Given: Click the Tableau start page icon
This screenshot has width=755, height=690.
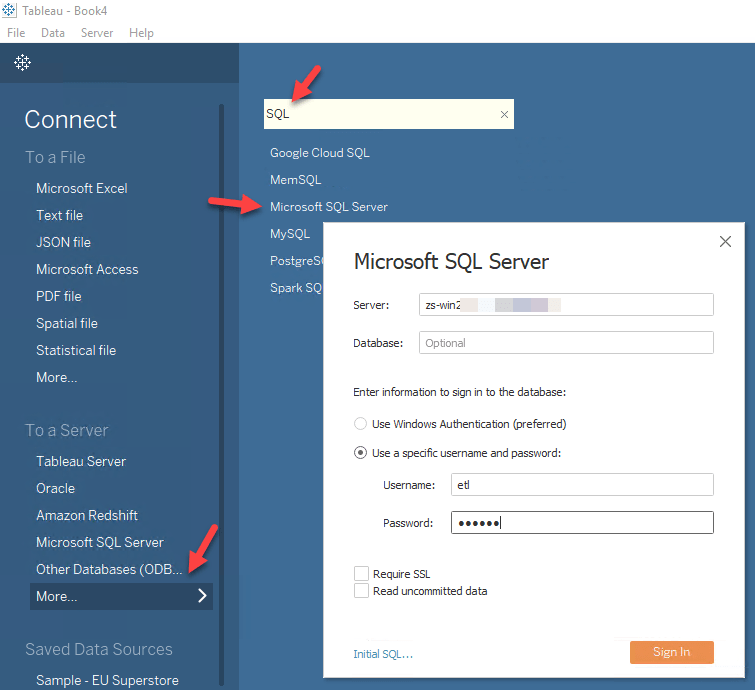Looking at the screenshot, I should pos(22,63).
